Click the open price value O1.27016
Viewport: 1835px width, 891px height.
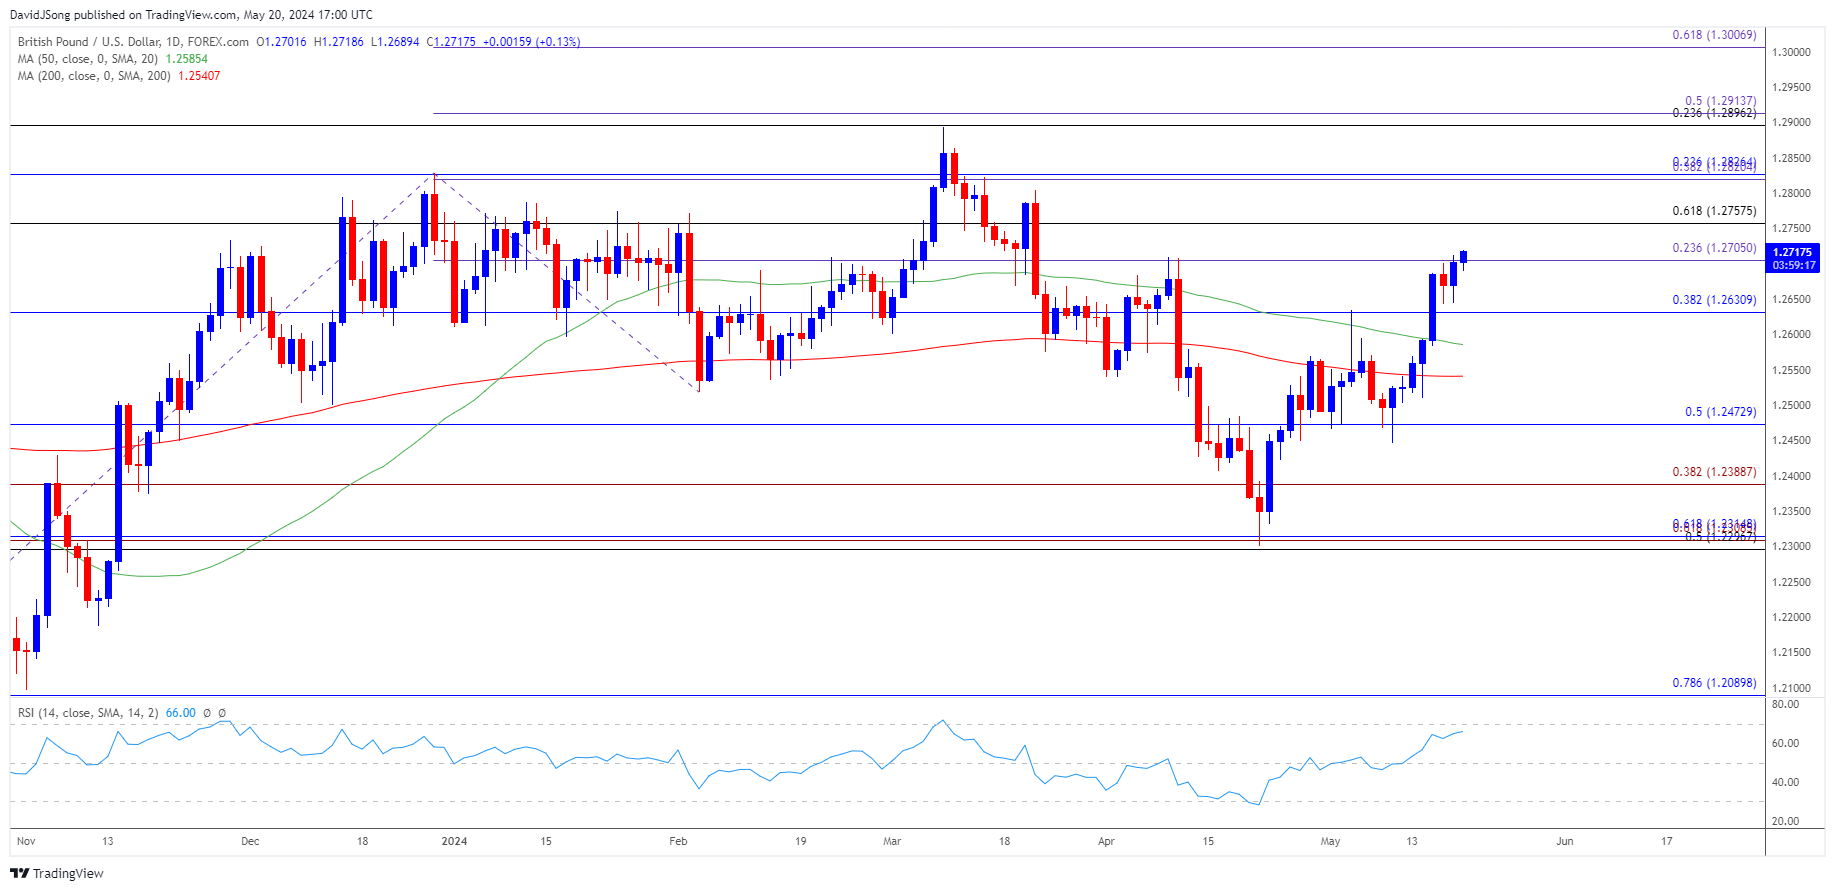click(282, 42)
